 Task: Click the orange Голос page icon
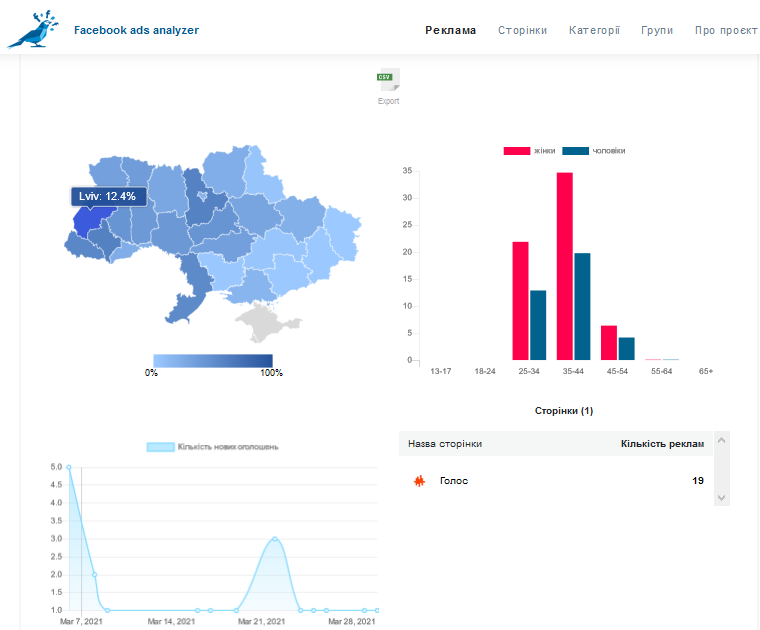(419, 481)
